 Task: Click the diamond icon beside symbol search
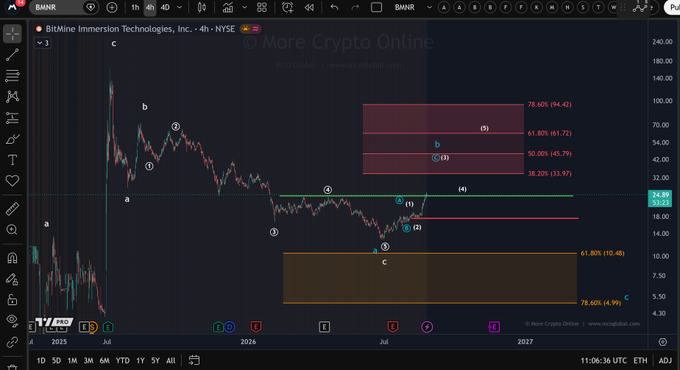click(91, 7)
